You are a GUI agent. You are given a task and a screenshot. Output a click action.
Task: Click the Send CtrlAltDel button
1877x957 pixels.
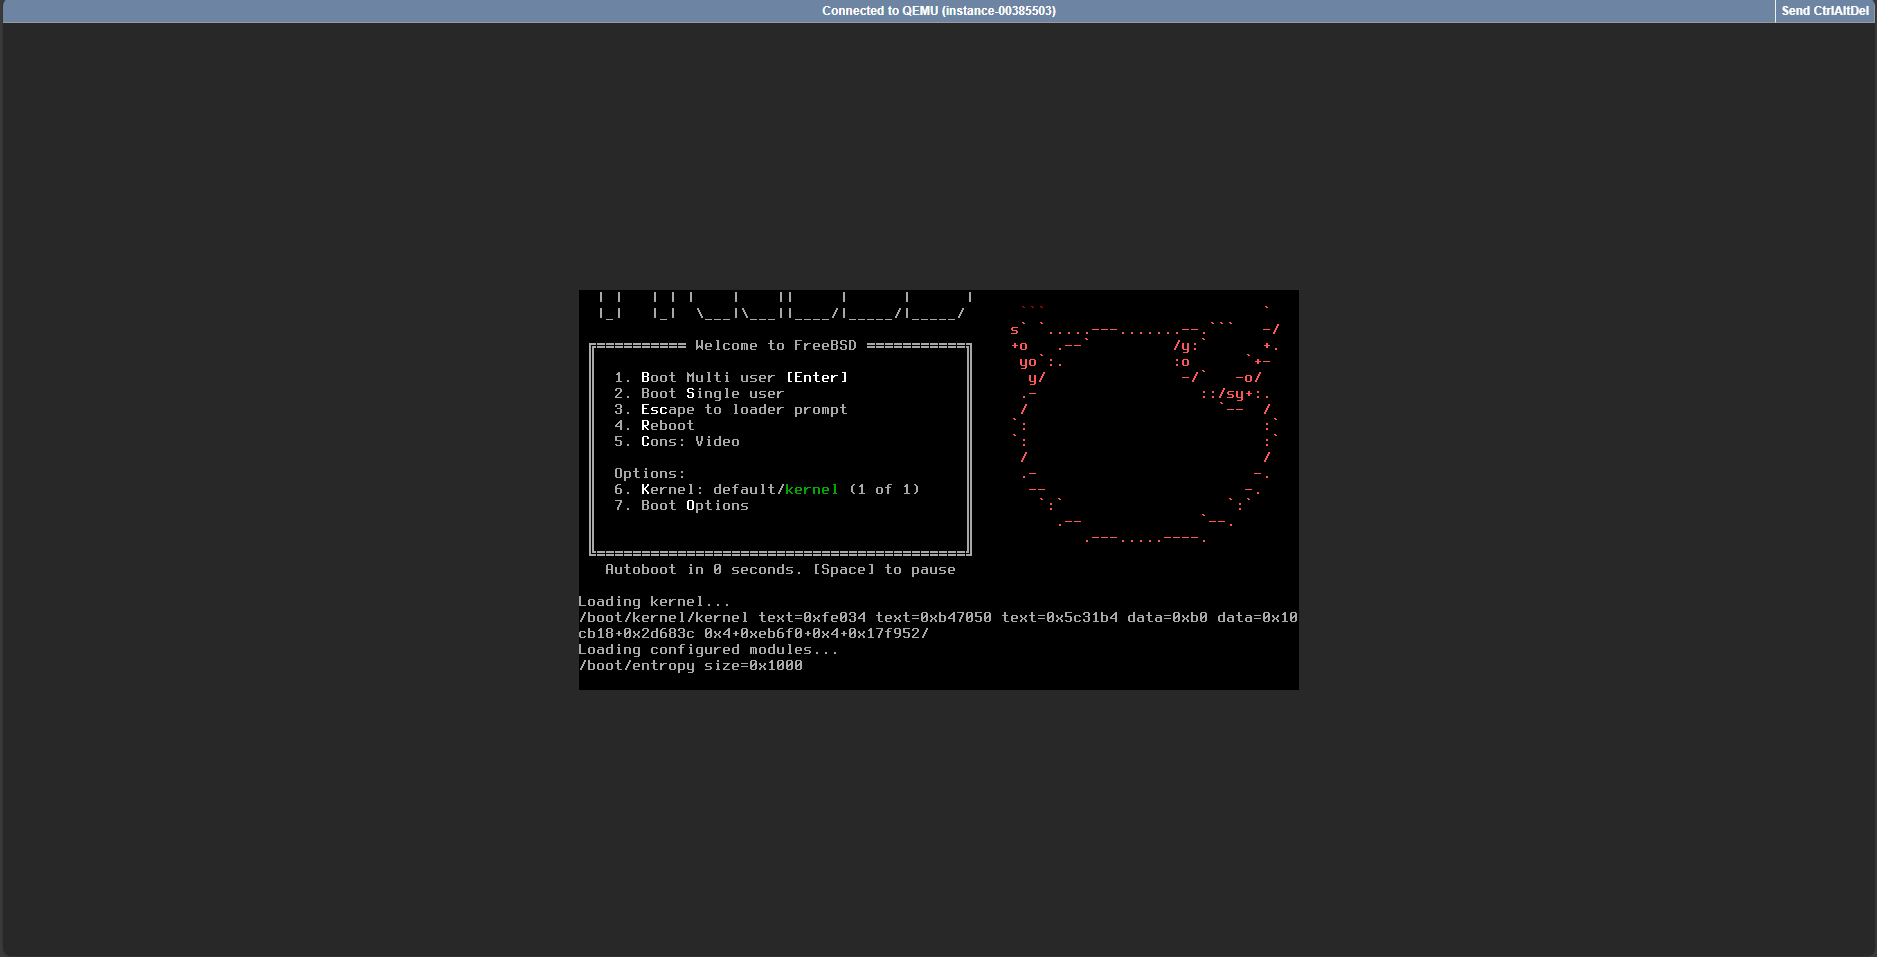pyautogui.click(x=1825, y=11)
